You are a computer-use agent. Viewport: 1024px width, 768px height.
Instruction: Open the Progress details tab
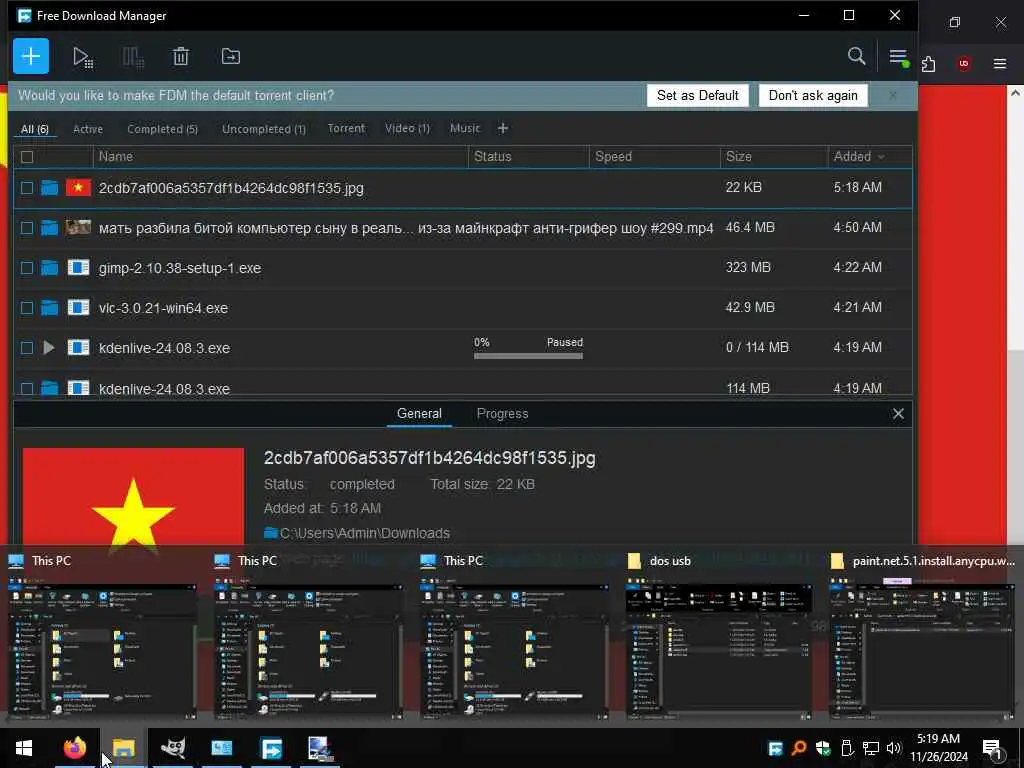coord(502,413)
